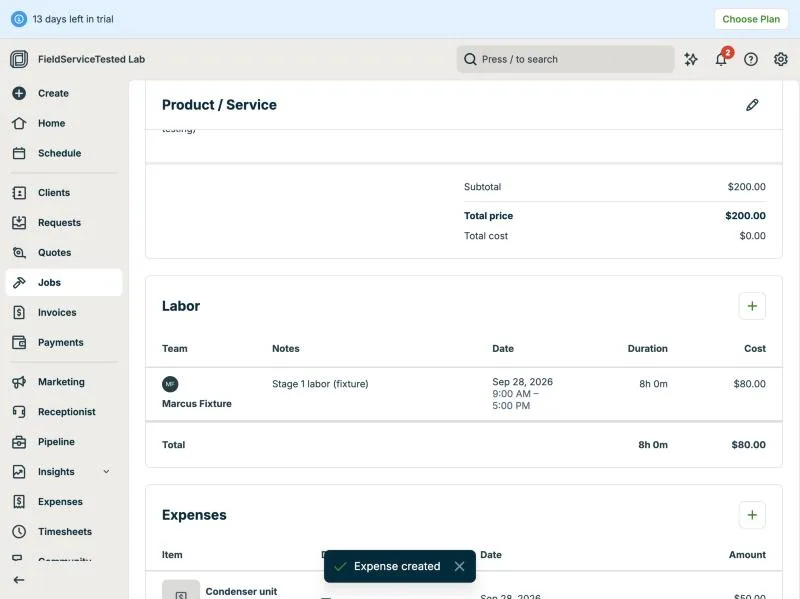Screen dimensions: 800x599
Task: Open the settings gear icon
Action: tap(781, 59)
